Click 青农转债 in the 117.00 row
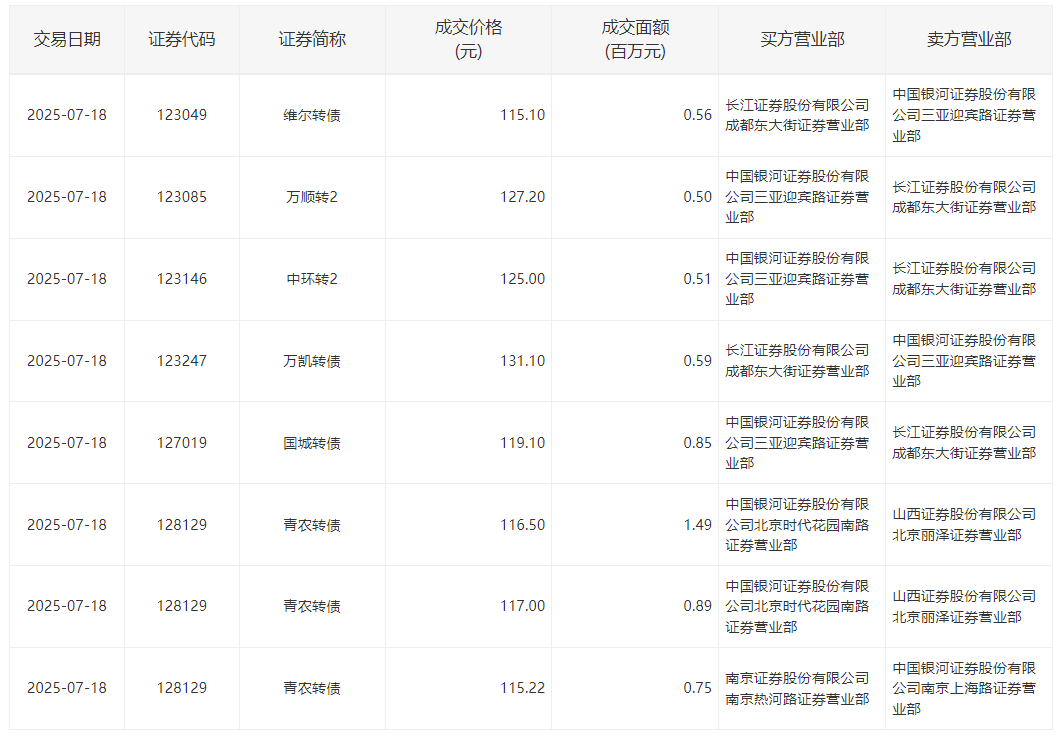The width and height of the screenshot is (1060, 741). click(312, 606)
